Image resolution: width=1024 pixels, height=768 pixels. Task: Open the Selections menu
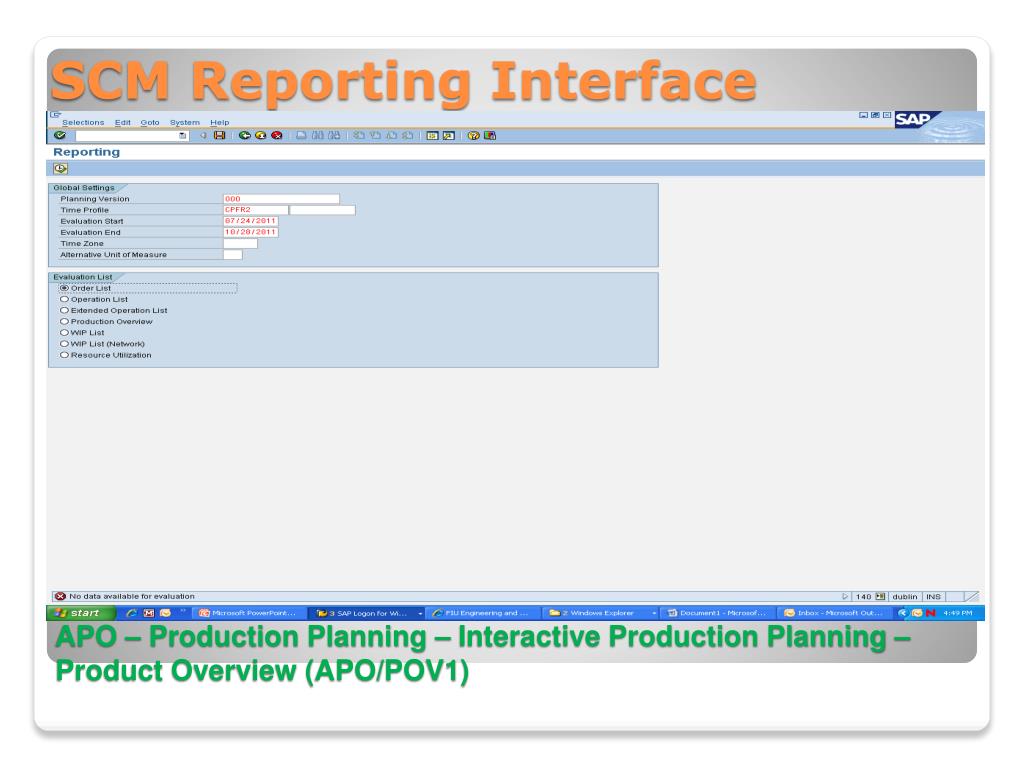pyautogui.click(x=83, y=122)
